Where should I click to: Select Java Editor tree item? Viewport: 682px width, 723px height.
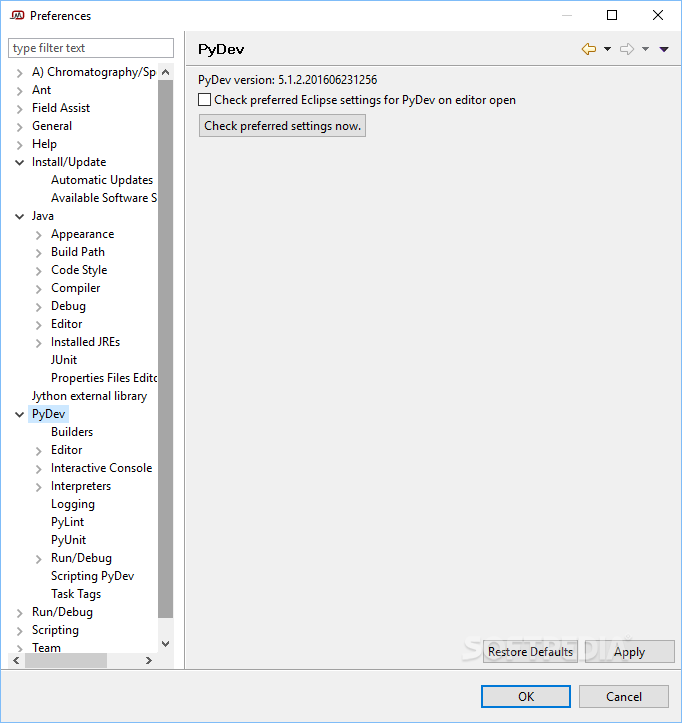pyautogui.click(x=66, y=324)
